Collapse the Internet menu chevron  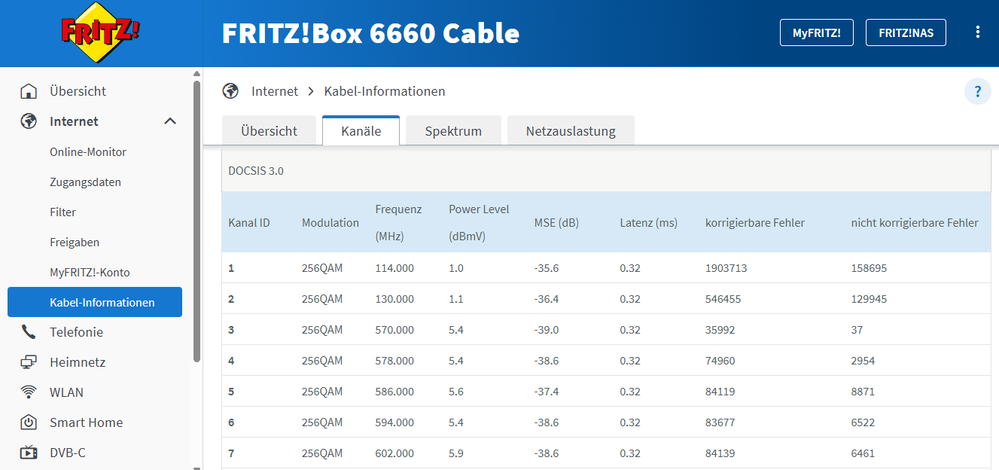pyautogui.click(x=170, y=122)
